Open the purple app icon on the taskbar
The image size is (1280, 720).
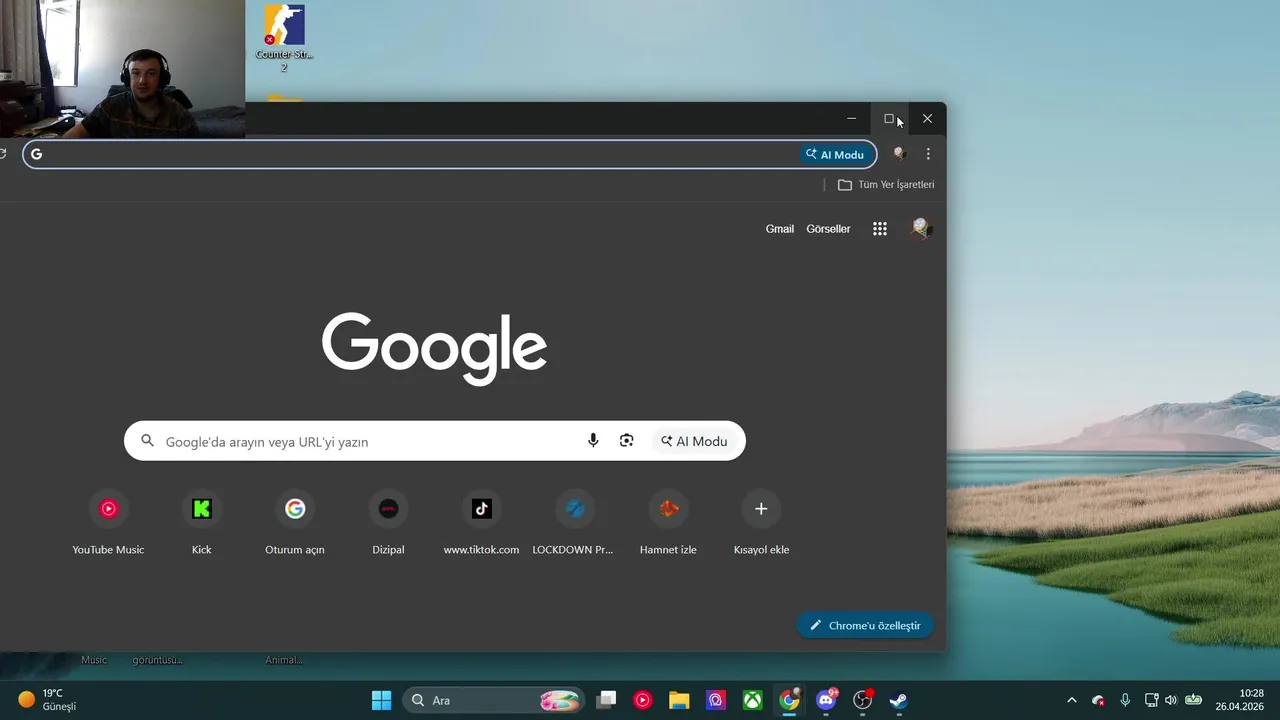point(716,700)
